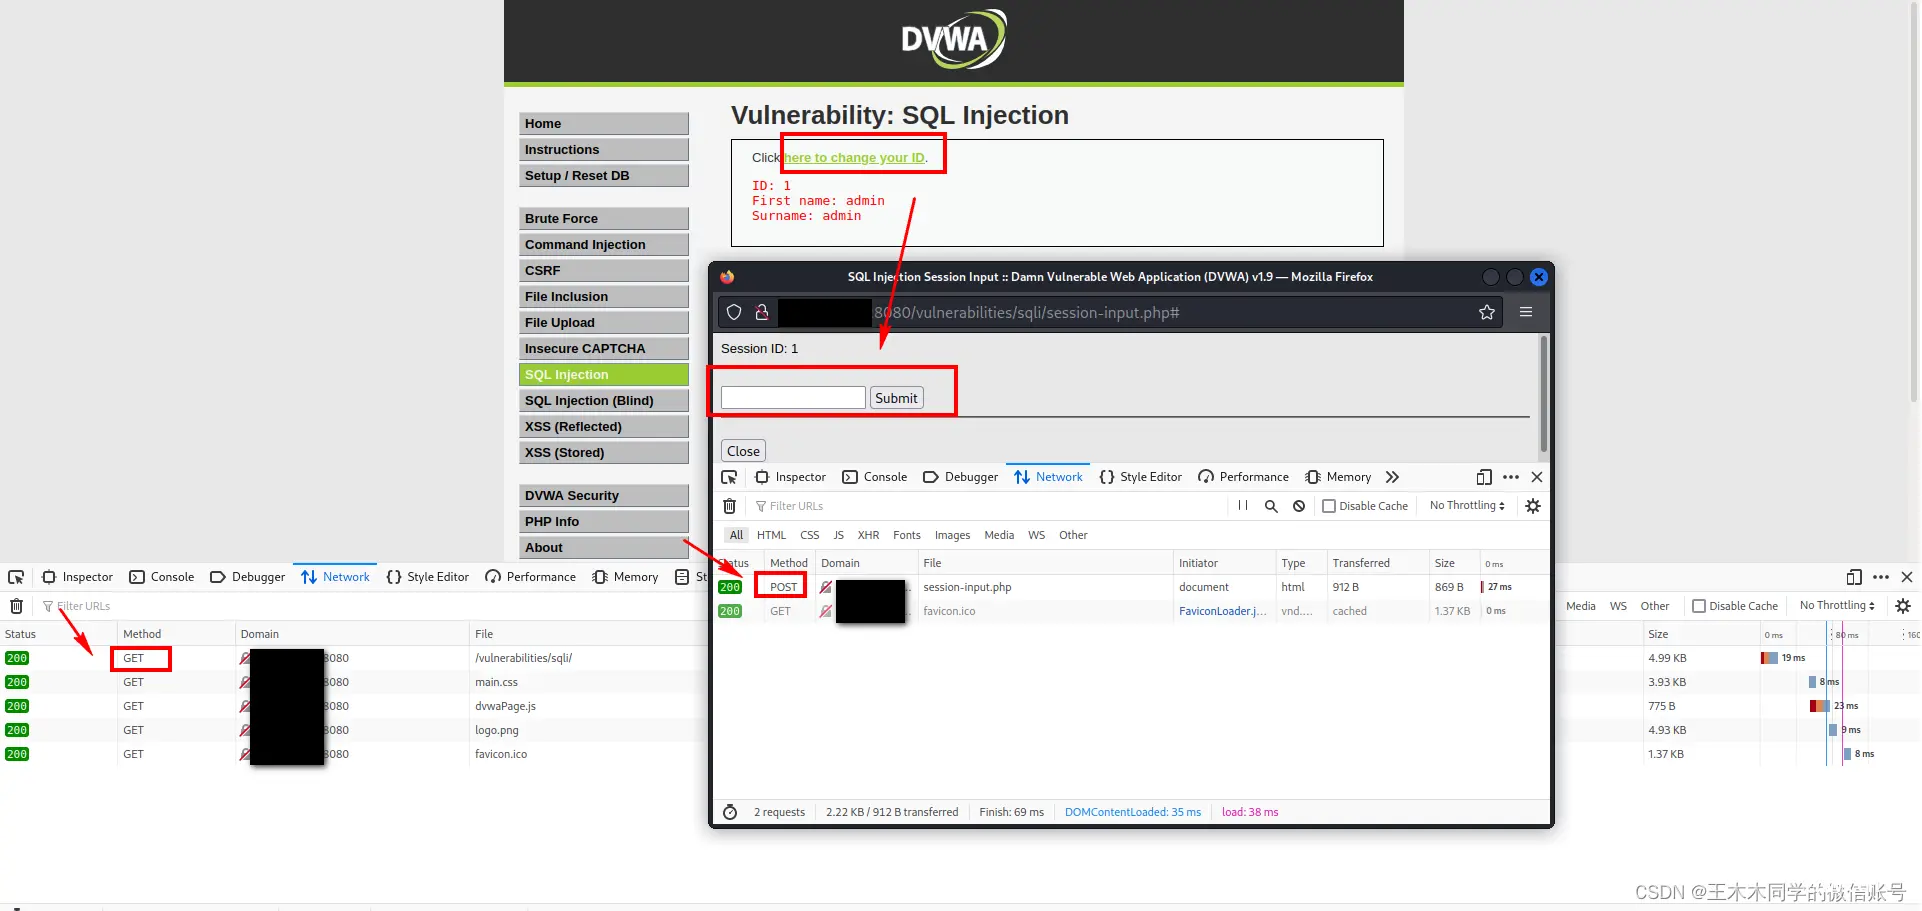Open the popup devtools three-dot options menu

click(1511, 477)
